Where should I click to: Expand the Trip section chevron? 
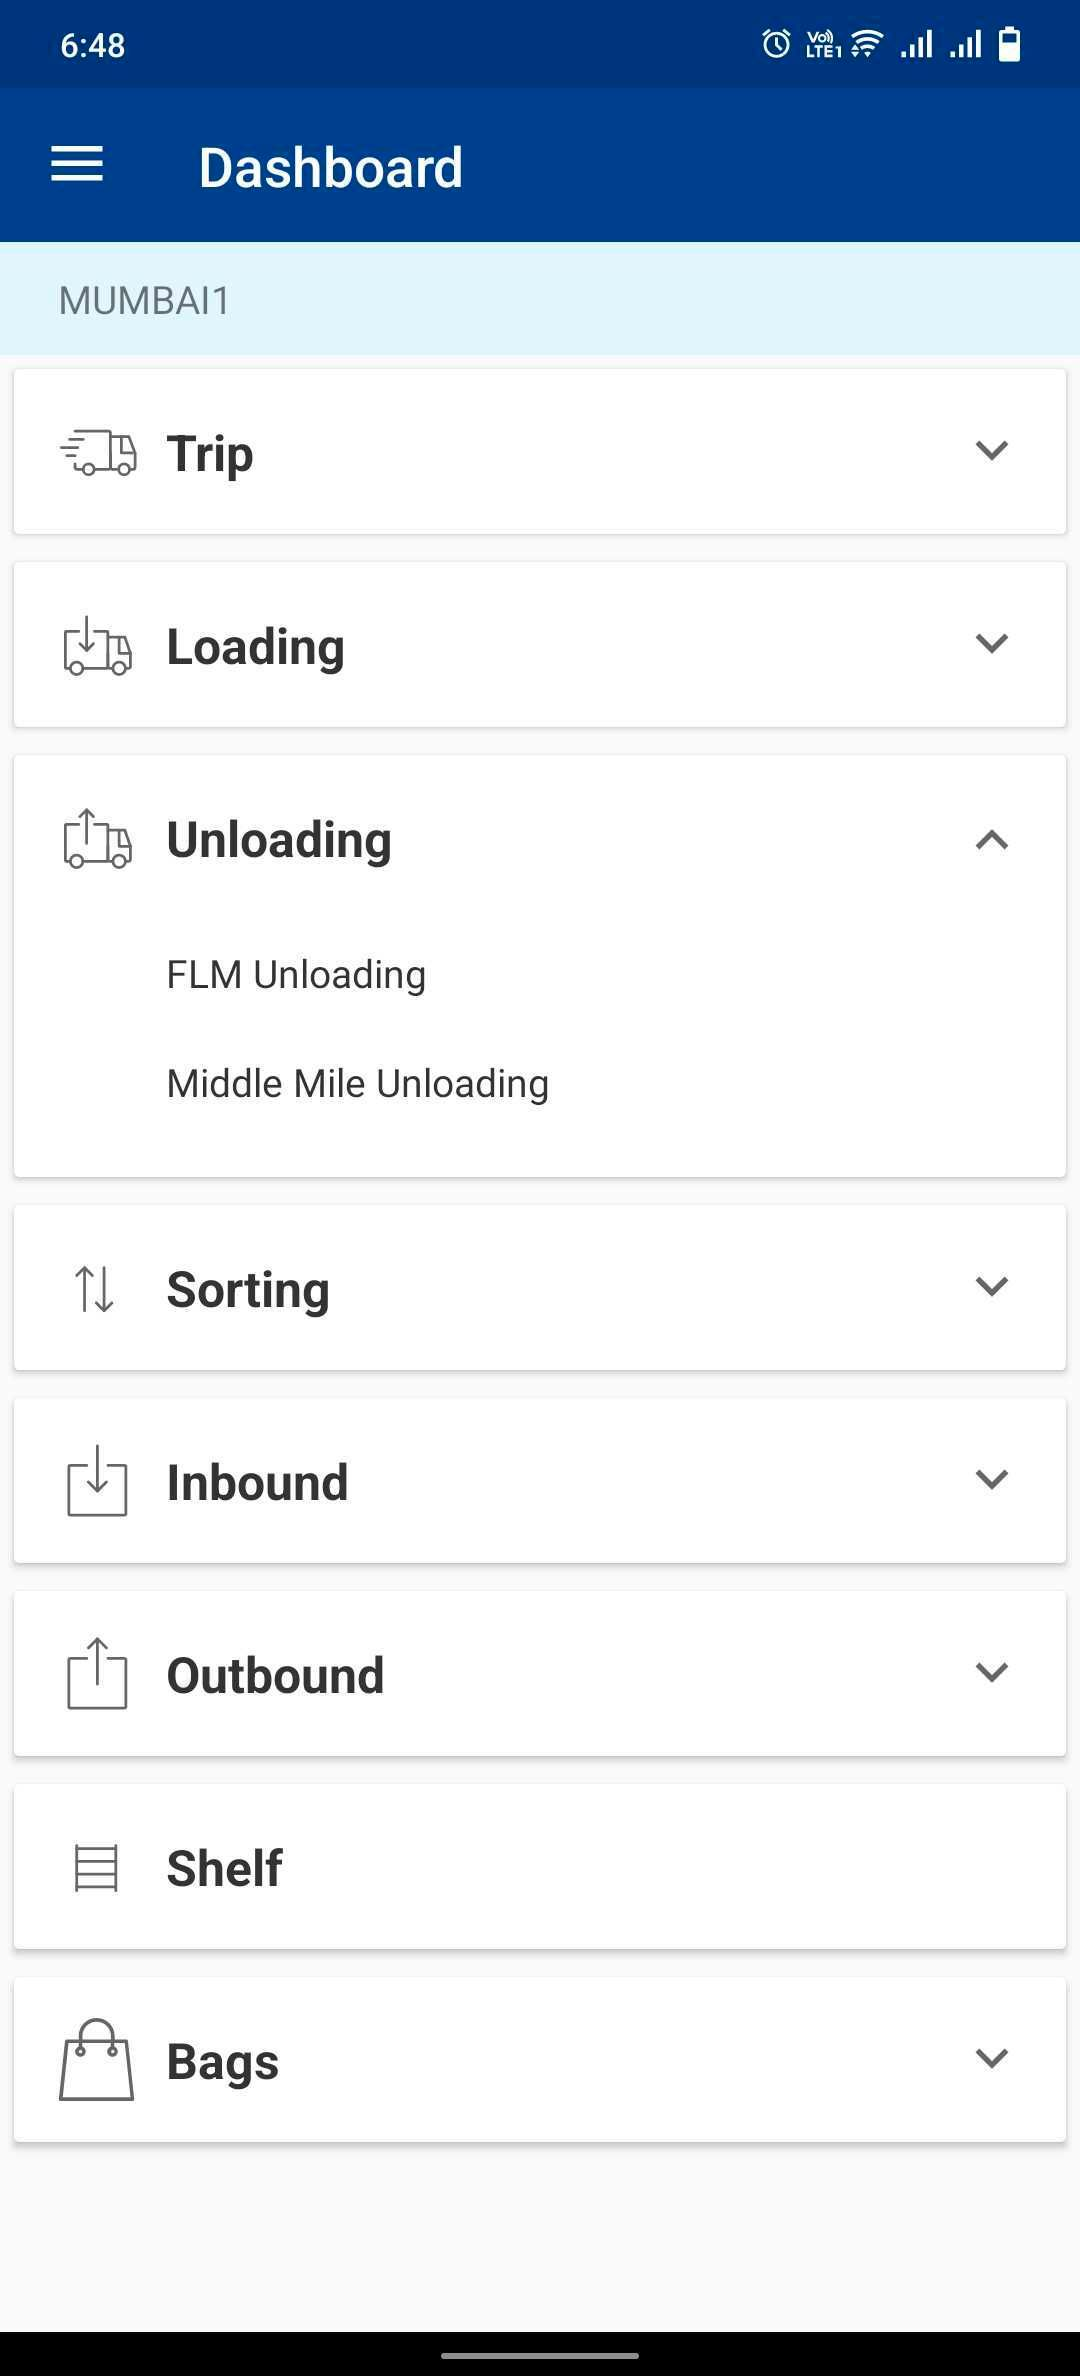(x=991, y=450)
